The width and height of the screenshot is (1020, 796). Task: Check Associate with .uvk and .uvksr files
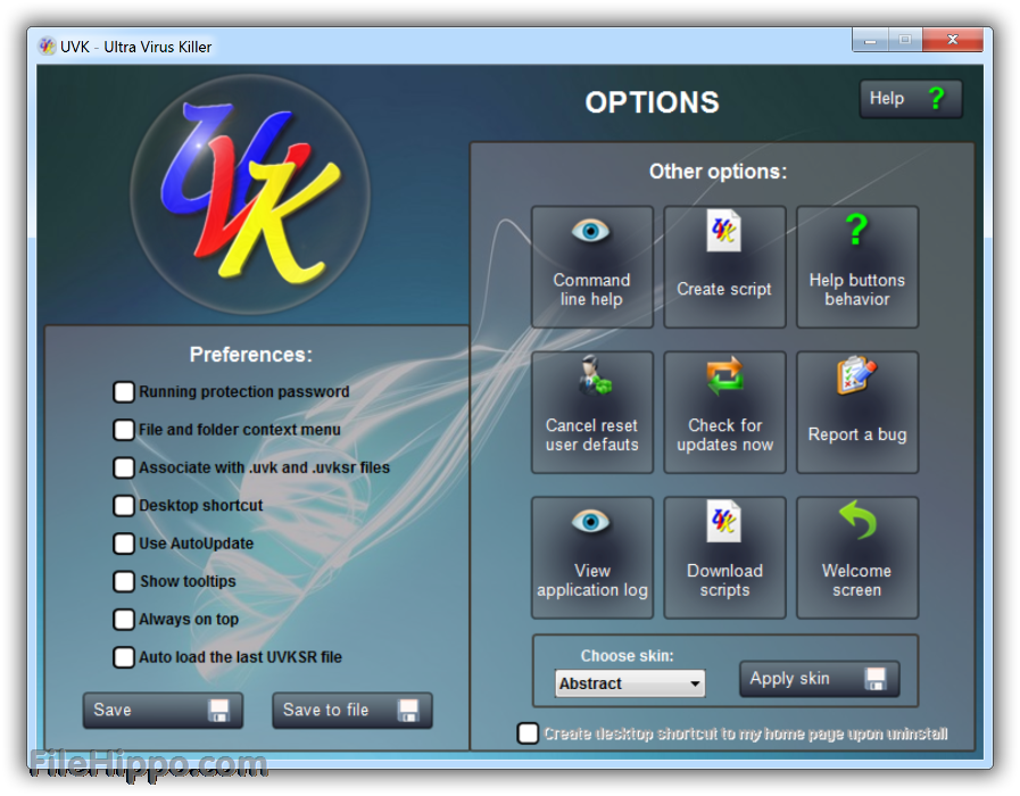click(124, 467)
